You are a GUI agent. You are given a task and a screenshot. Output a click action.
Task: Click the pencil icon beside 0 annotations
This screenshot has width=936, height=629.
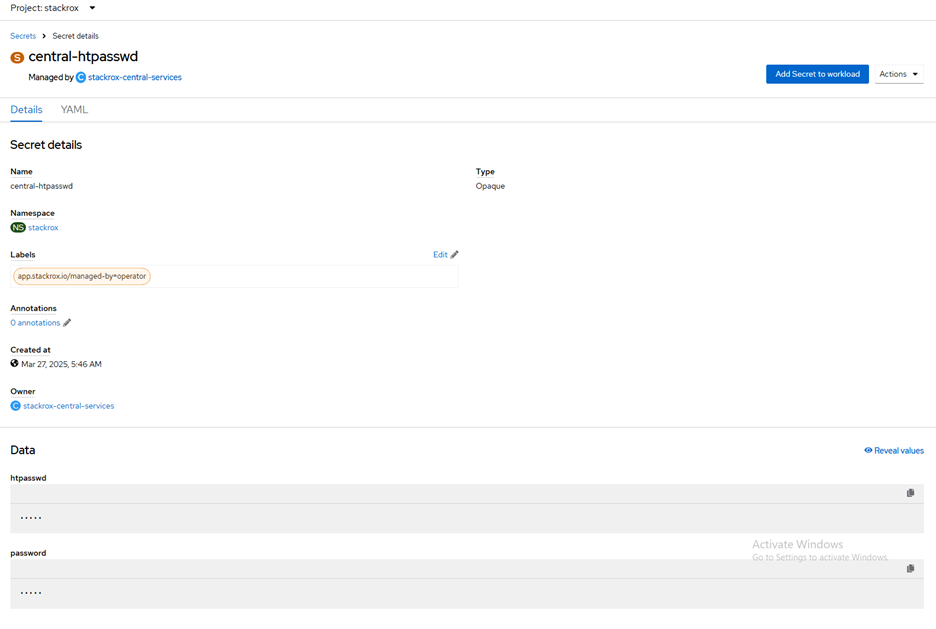click(x=67, y=323)
